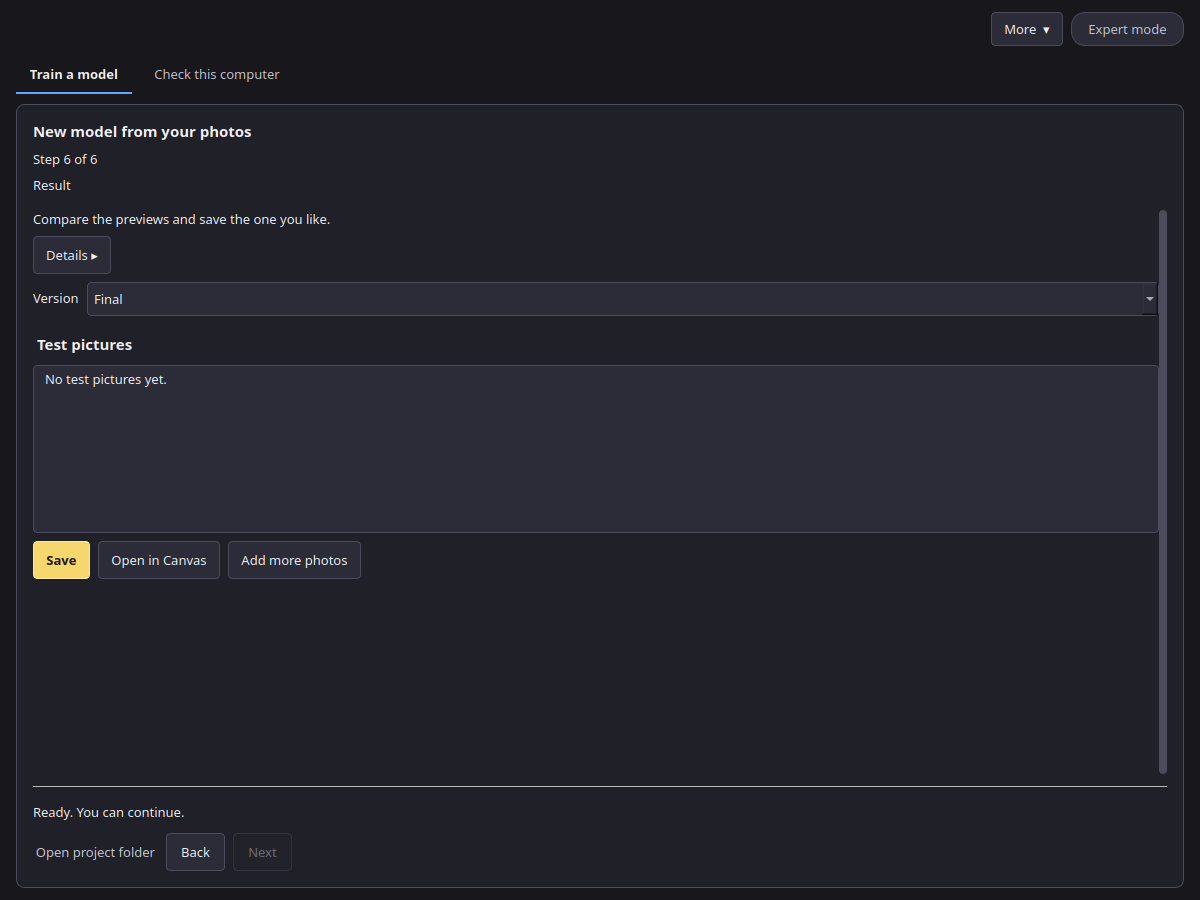Switch to the Train a model tab
1200x900 pixels.
74,75
